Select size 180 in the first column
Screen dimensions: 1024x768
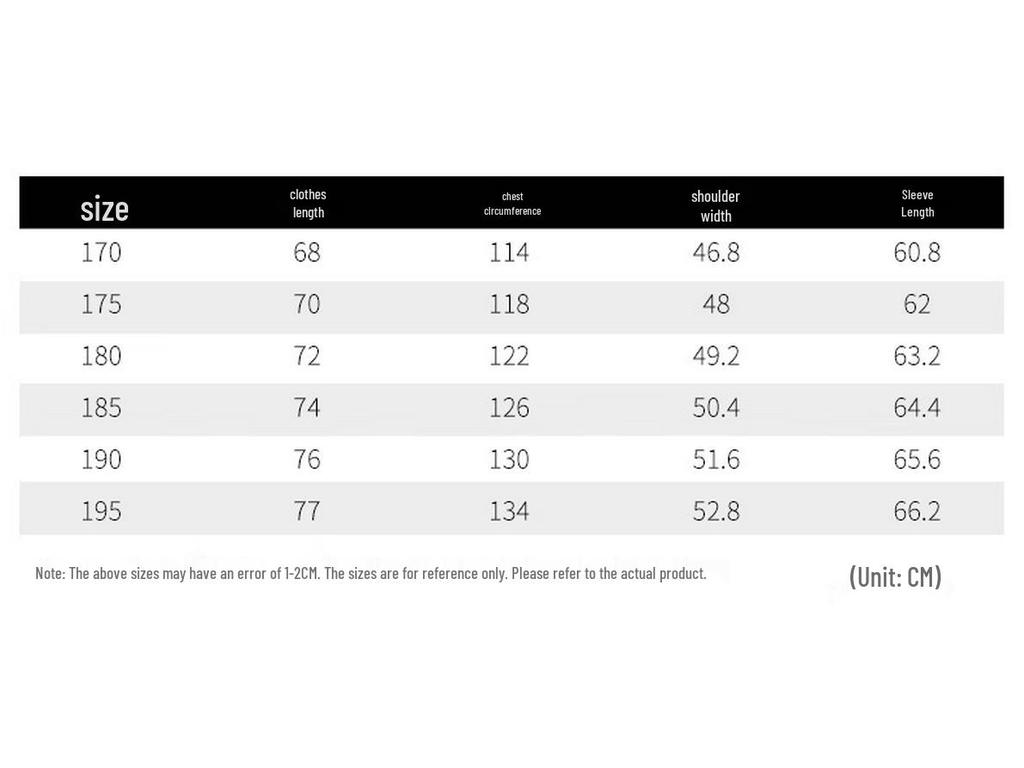[101, 356]
